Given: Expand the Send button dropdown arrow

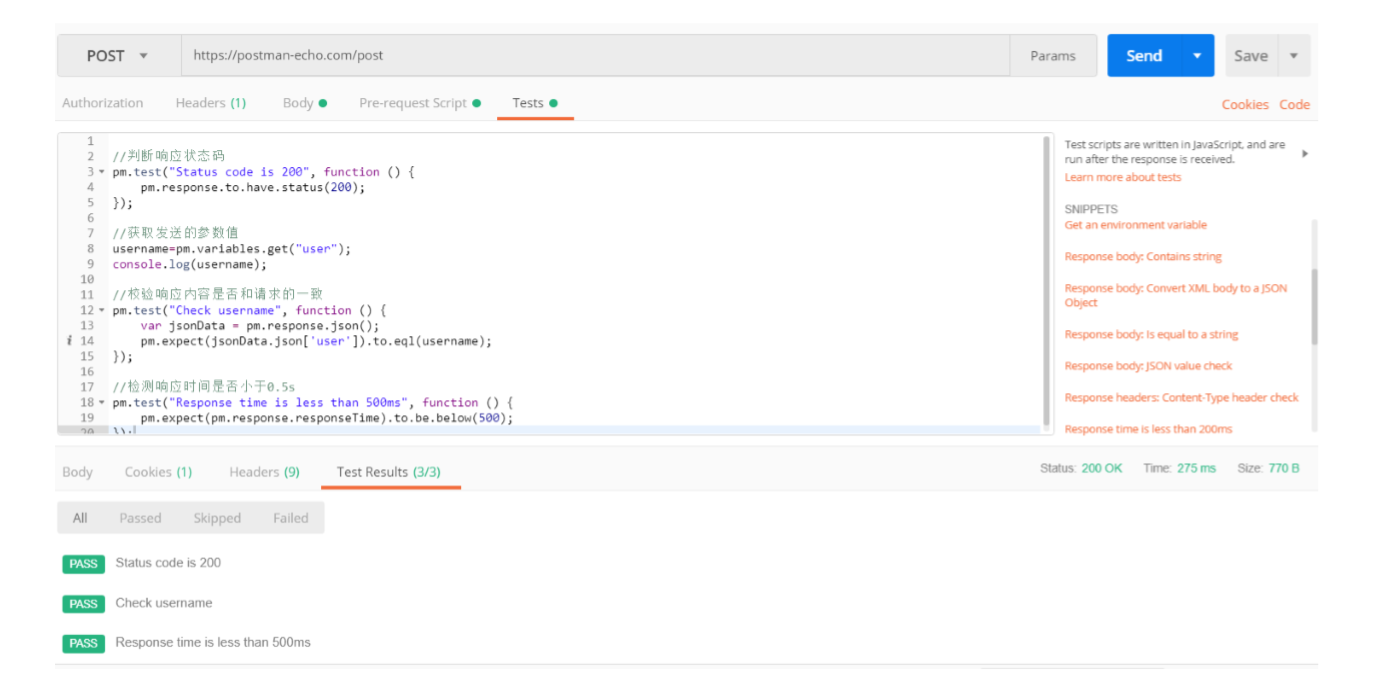Looking at the screenshot, I should coord(1196,56).
